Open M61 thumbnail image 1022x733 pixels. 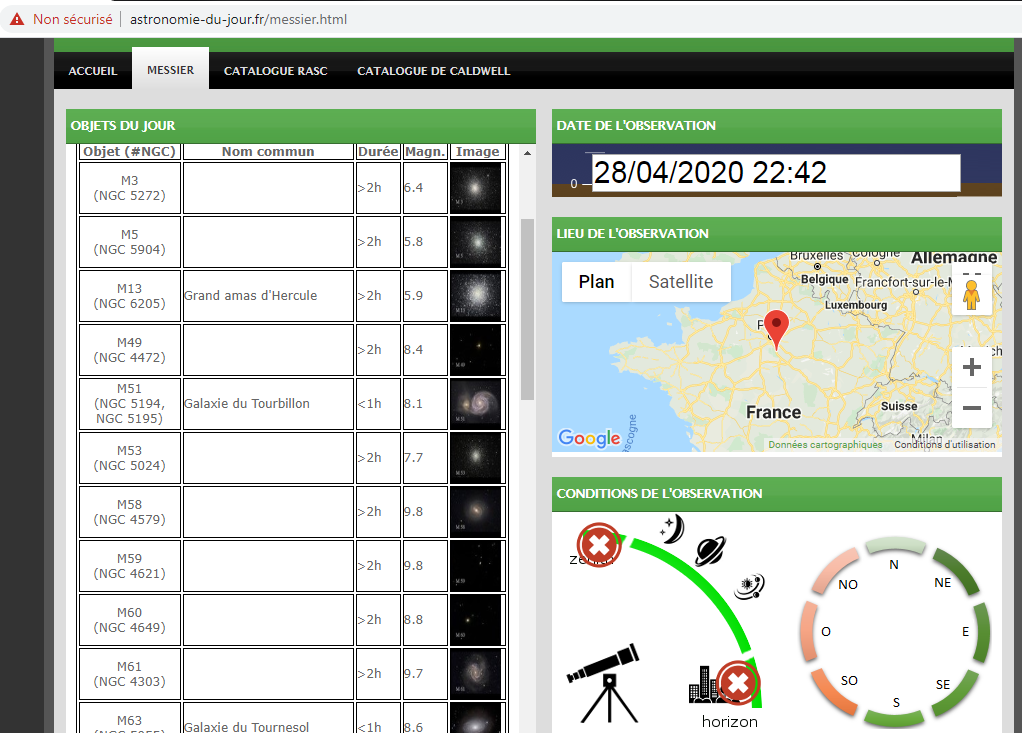[478, 674]
